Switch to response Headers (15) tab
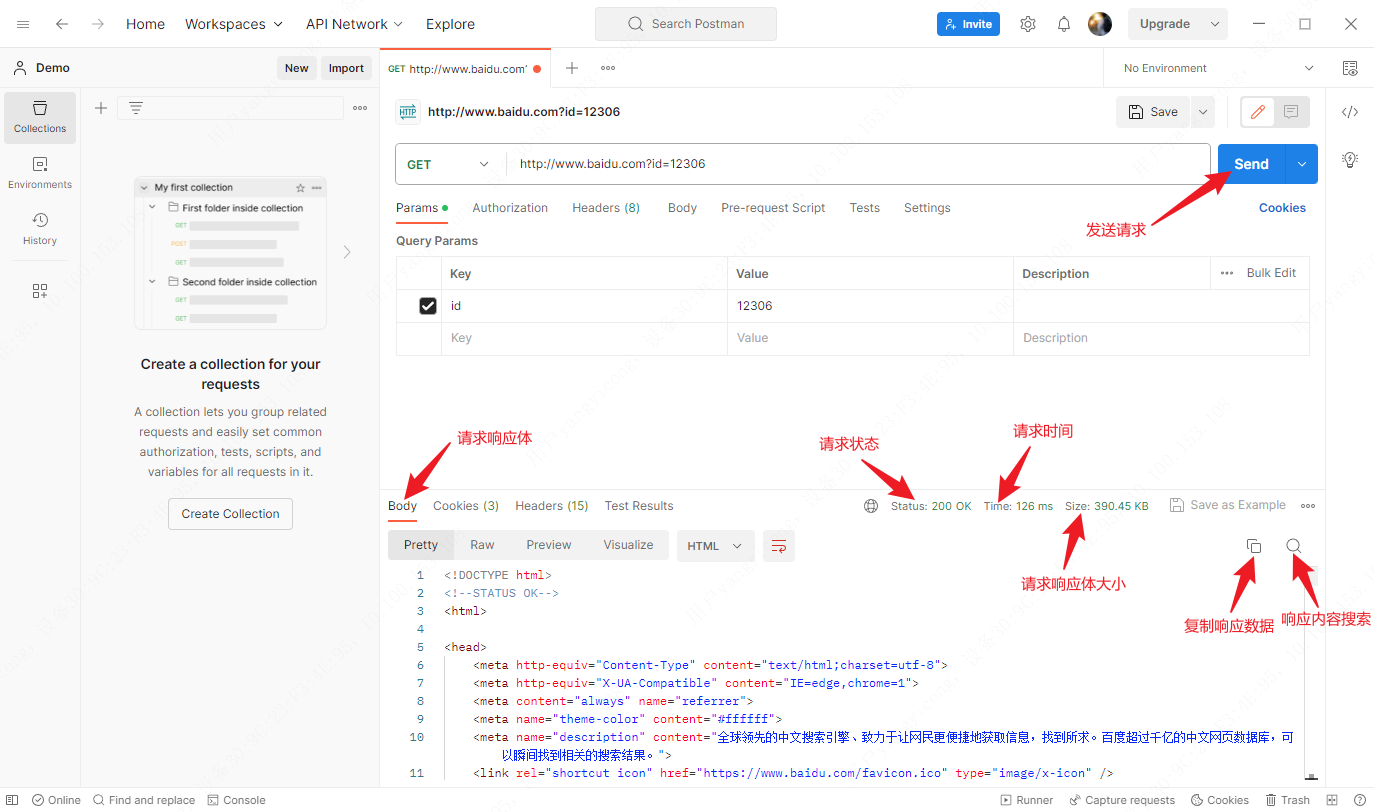 pos(552,506)
